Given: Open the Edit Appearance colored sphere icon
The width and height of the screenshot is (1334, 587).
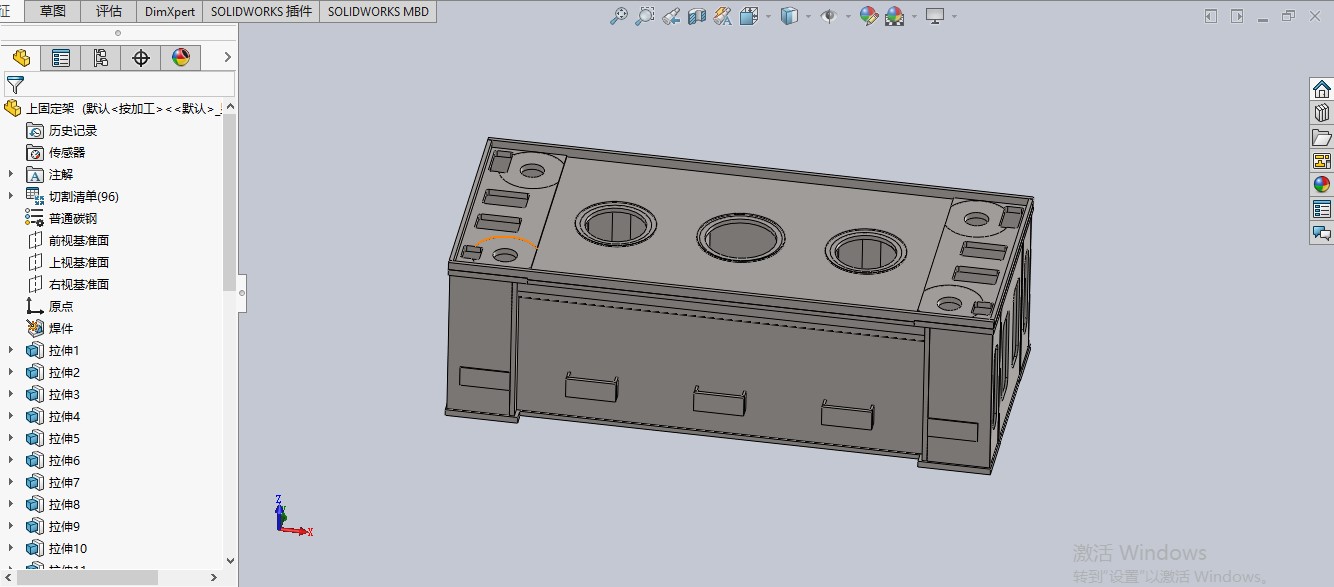Looking at the screenshot, I should 868,15.
